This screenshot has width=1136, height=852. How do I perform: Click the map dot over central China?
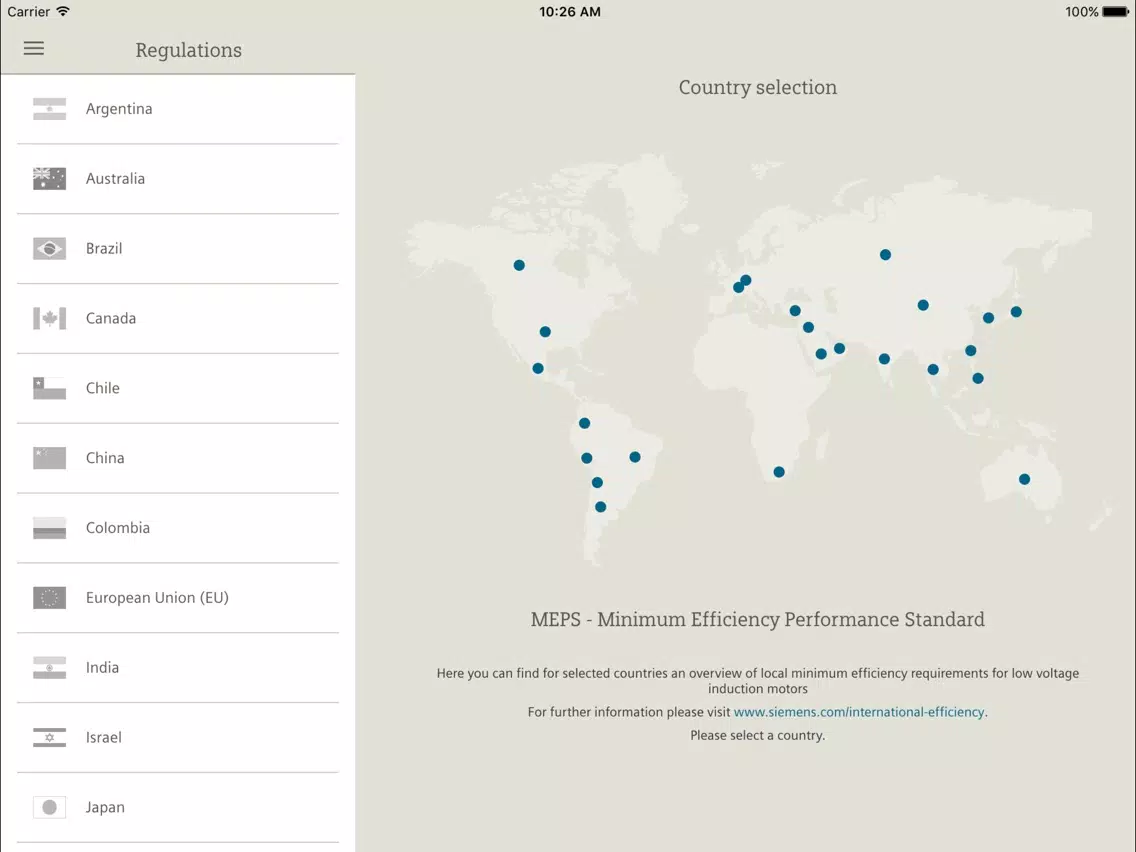(923, 305)
